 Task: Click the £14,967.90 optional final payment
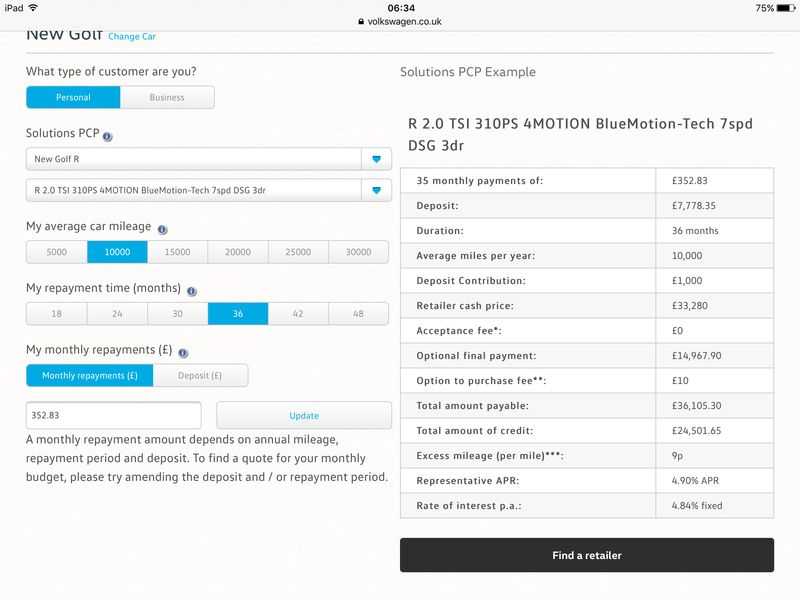pos(696,356)
